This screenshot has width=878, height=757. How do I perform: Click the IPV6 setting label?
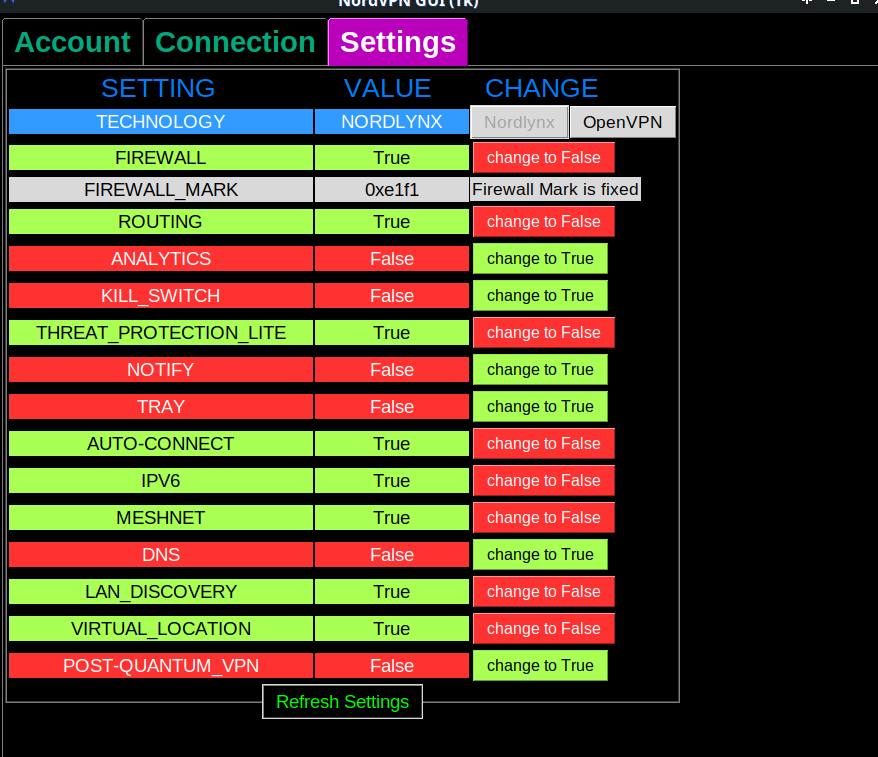(x=161, y=480)
